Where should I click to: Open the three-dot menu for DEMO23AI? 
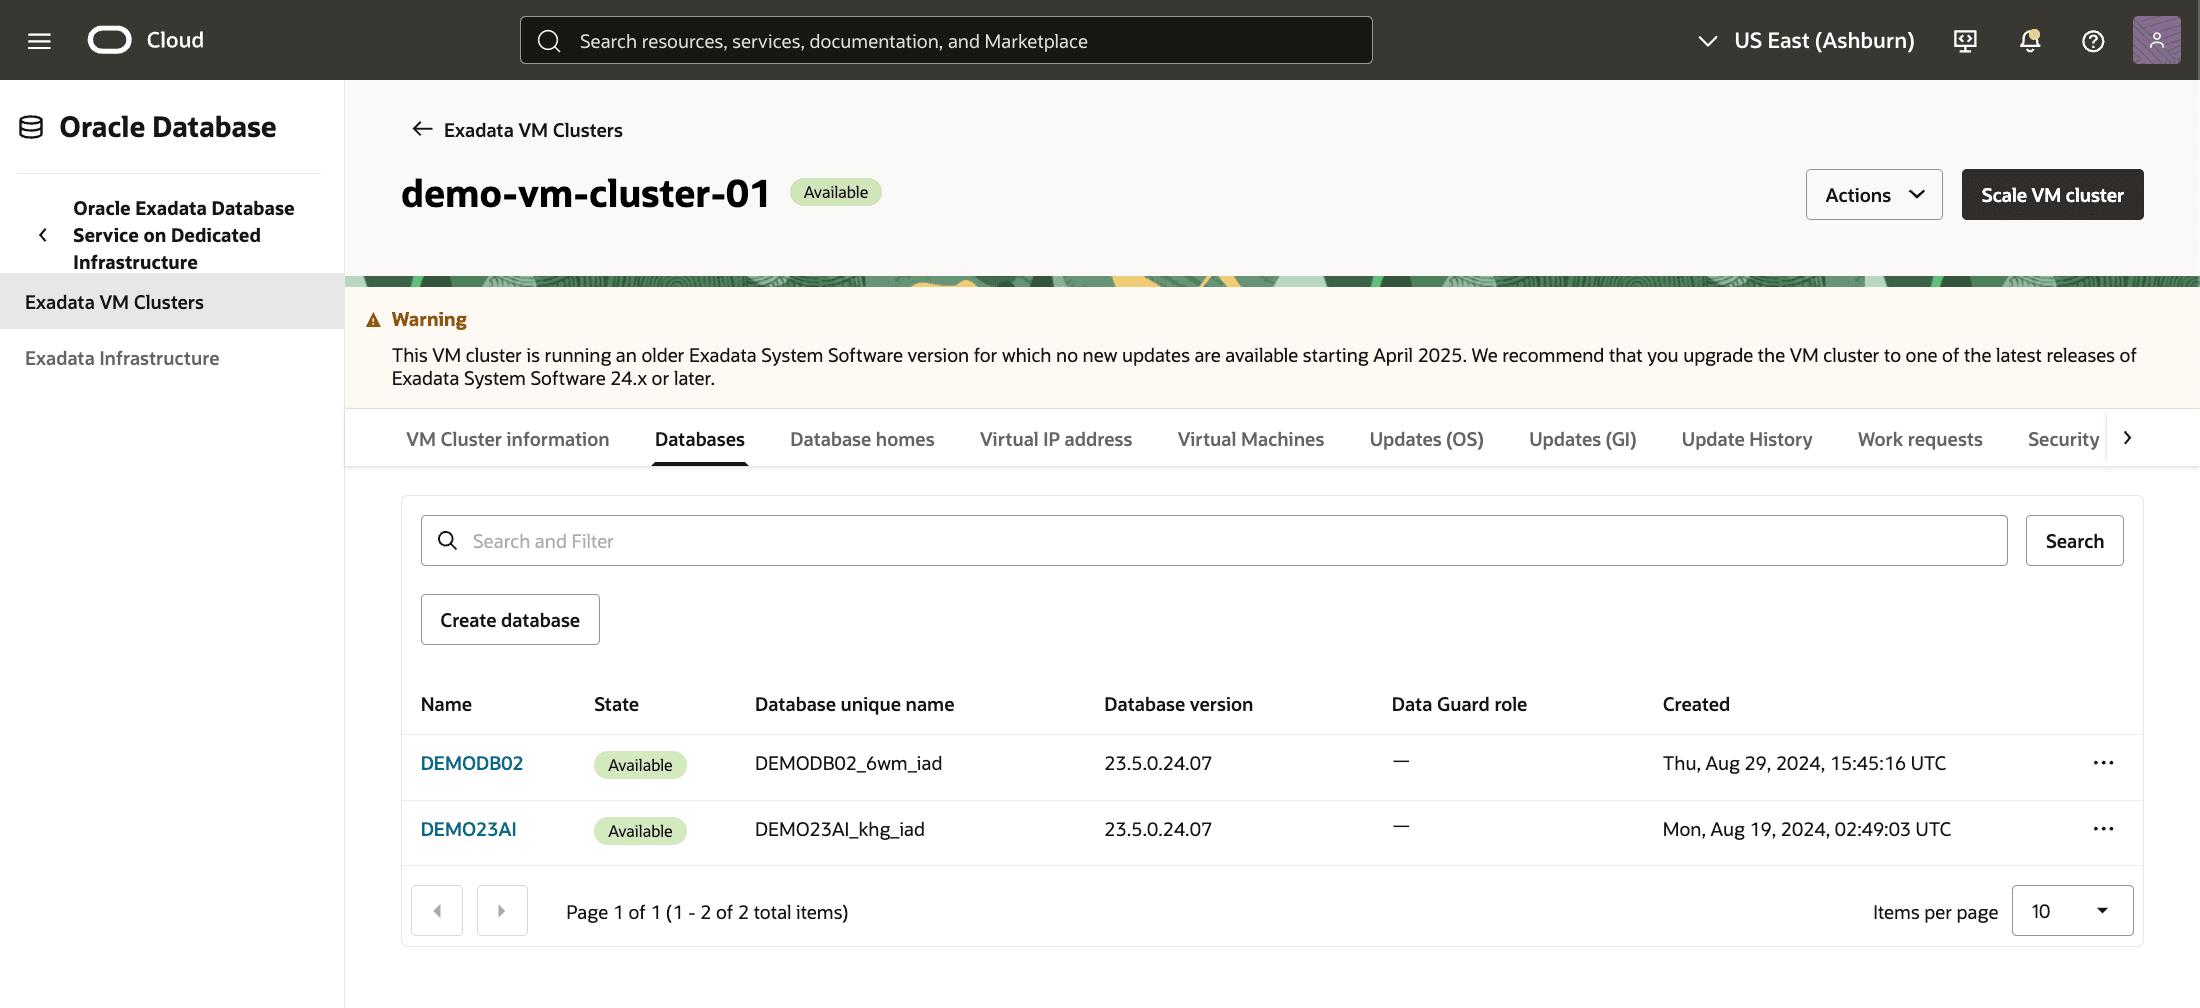2103,828
